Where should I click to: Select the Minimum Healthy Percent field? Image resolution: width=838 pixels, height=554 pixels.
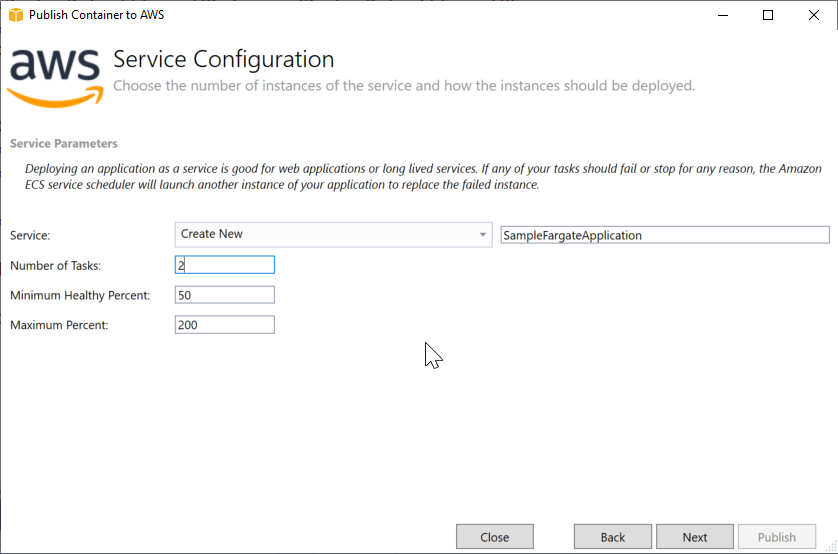point(224,295)
